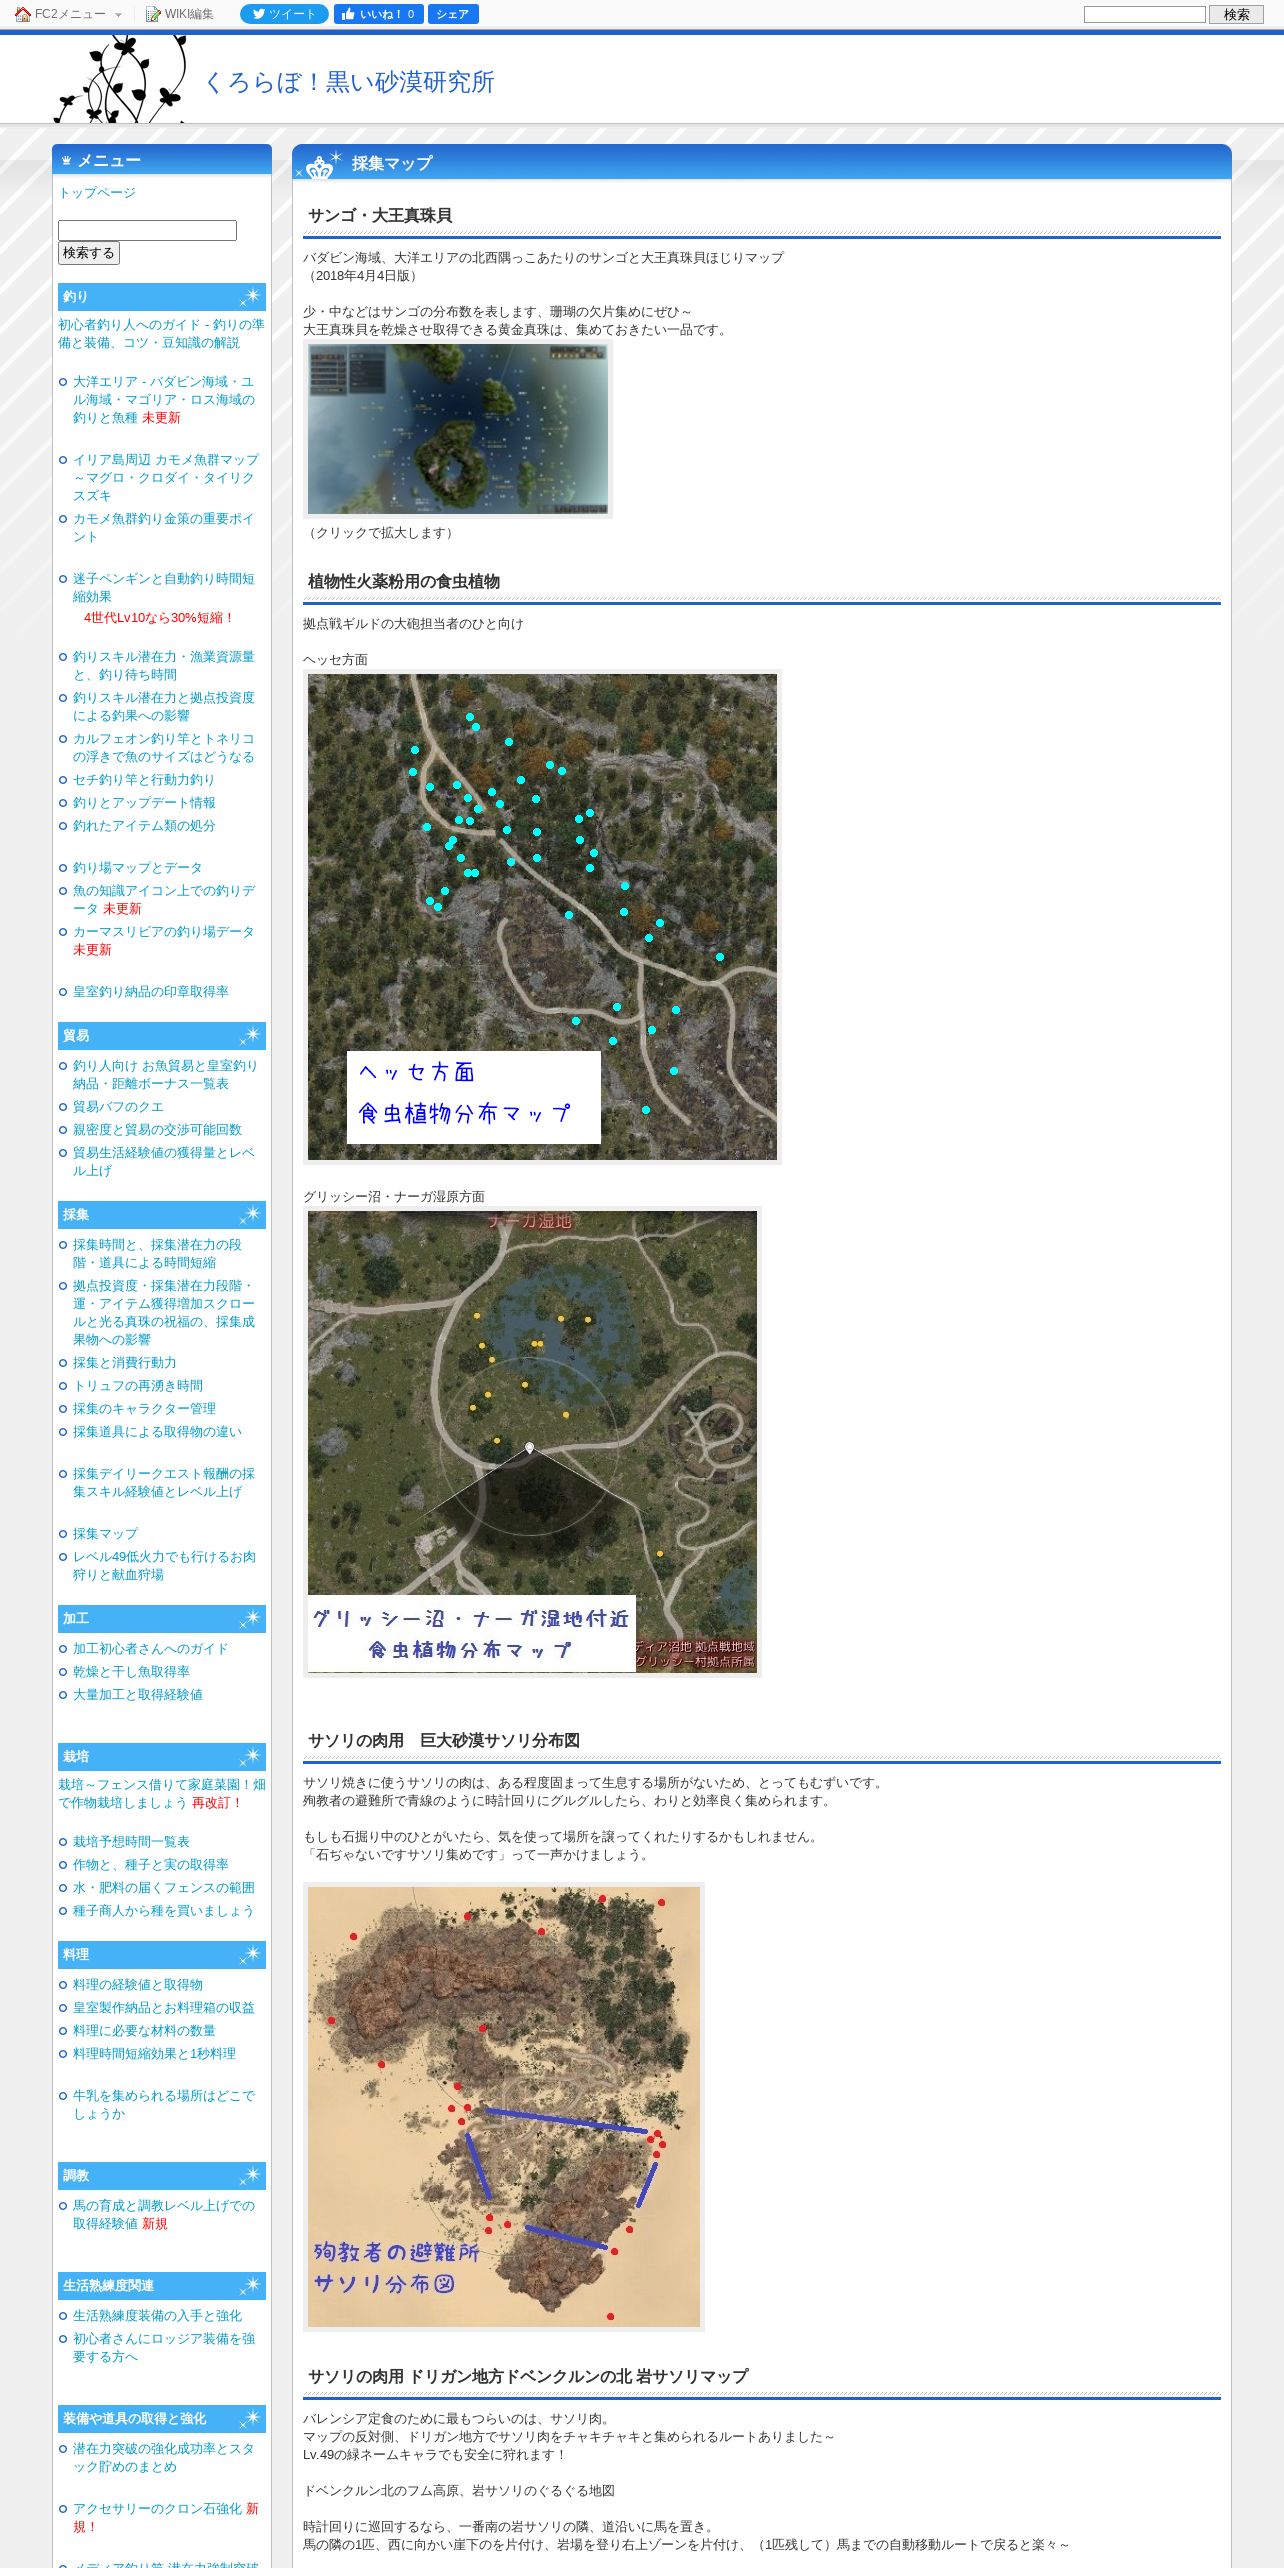The height and width of the screenshot is (2568, 1284).
Task: Open 採集のキャラクター管理 link
Action: [144, 1408]
